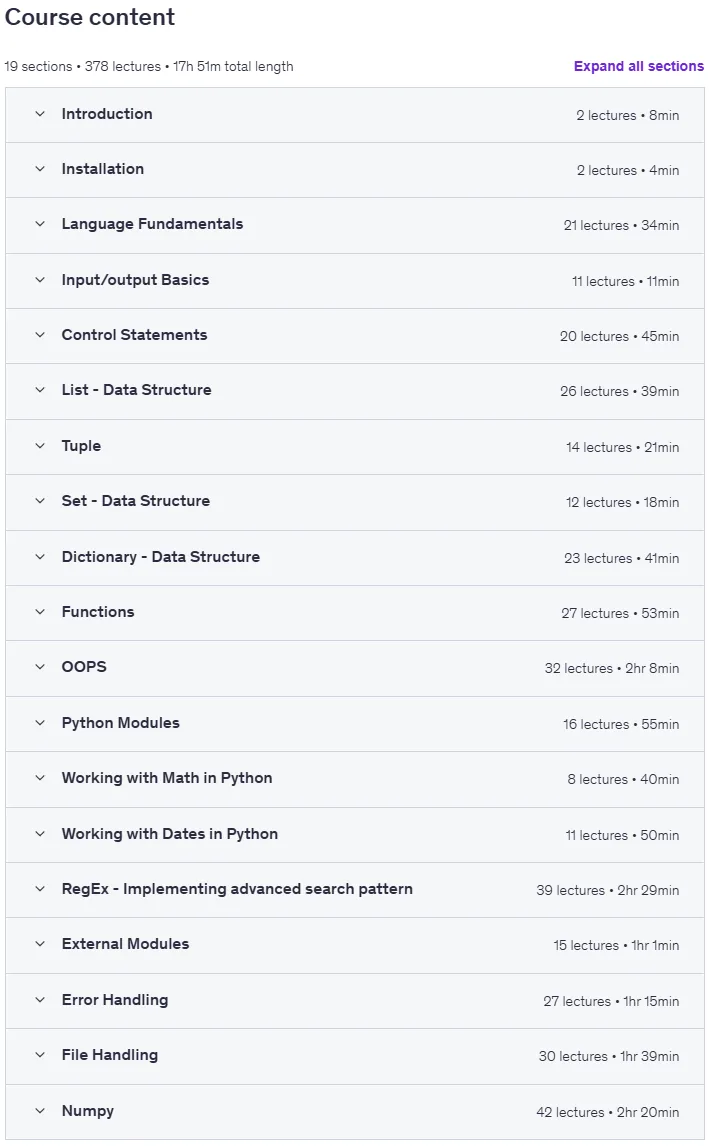
Task: Expand the OOPS section chevron
Action: tap(40, 667)
